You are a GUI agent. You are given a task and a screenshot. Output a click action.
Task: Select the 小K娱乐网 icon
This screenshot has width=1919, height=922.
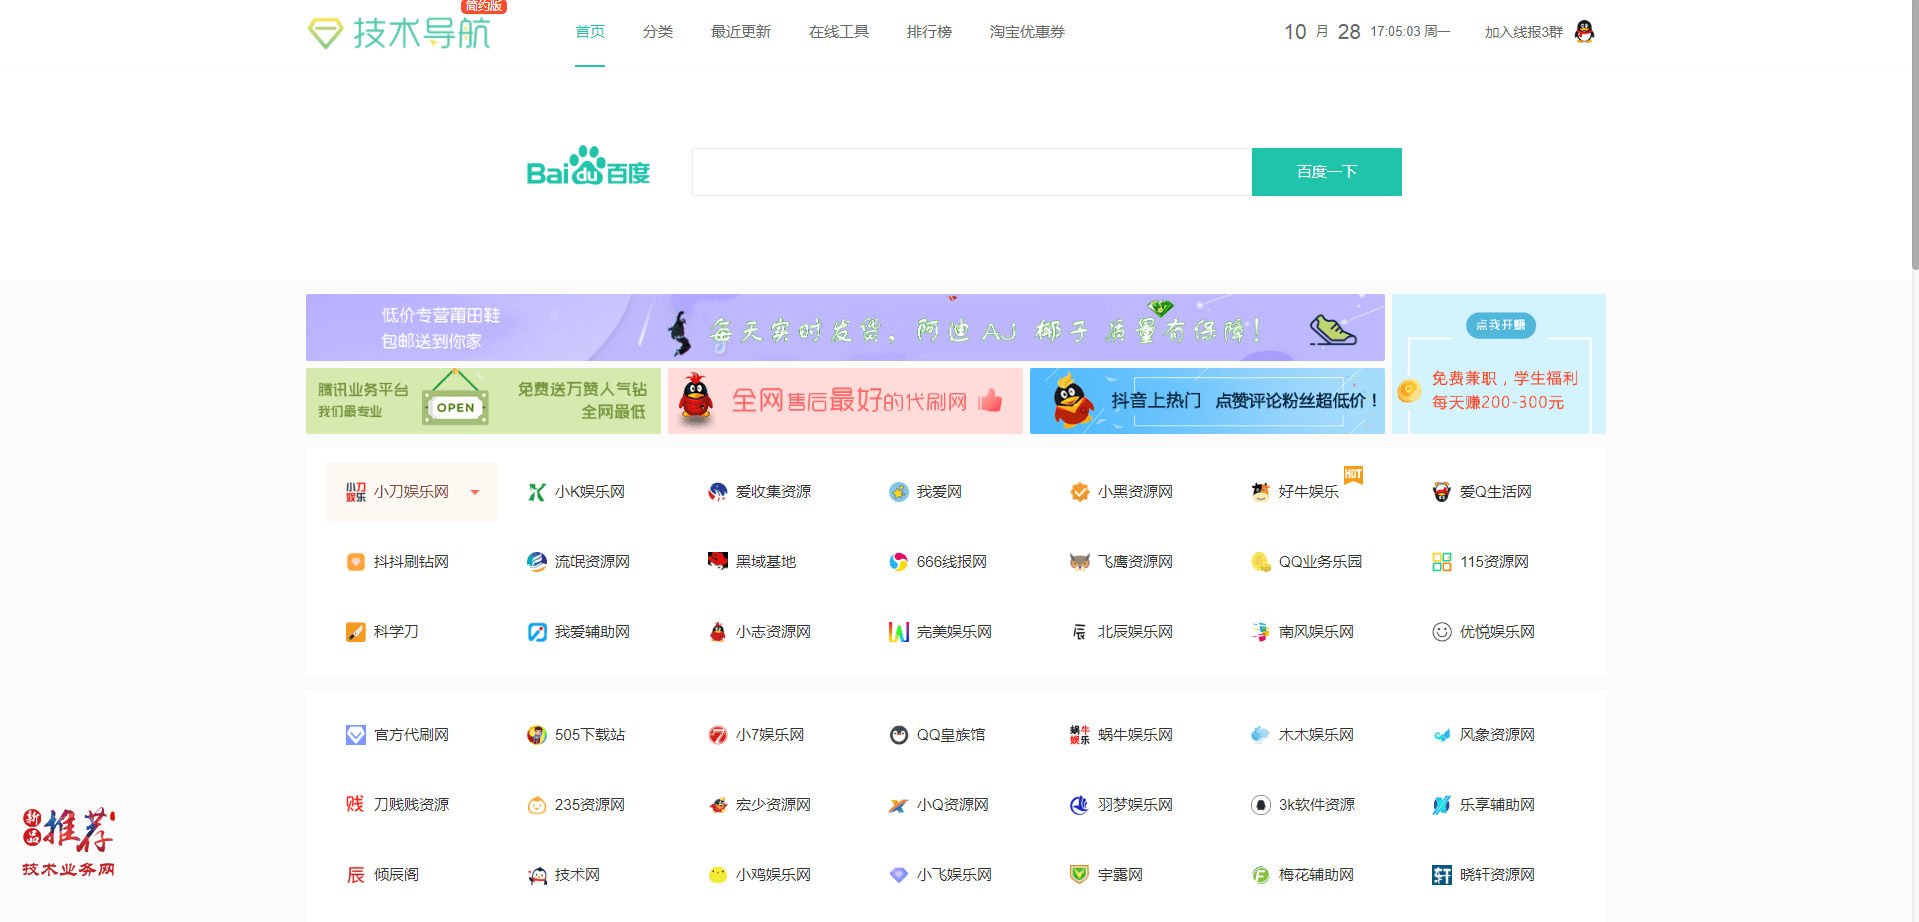click(536, 491)
